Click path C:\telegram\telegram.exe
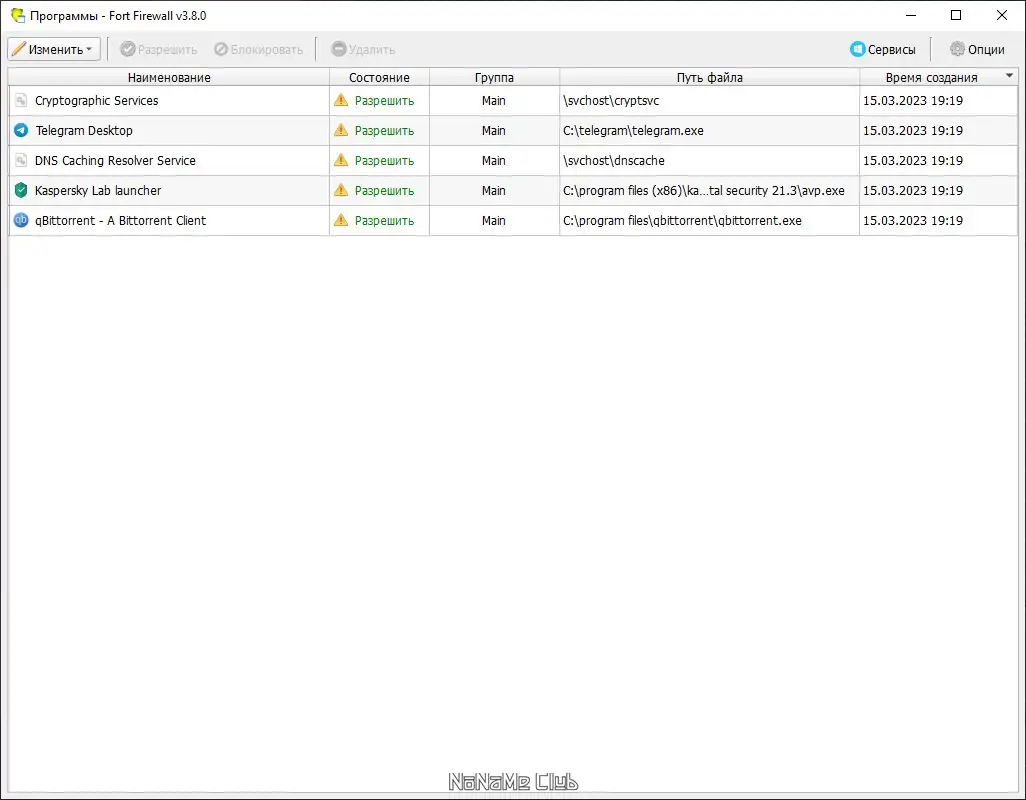 [633, 131]
